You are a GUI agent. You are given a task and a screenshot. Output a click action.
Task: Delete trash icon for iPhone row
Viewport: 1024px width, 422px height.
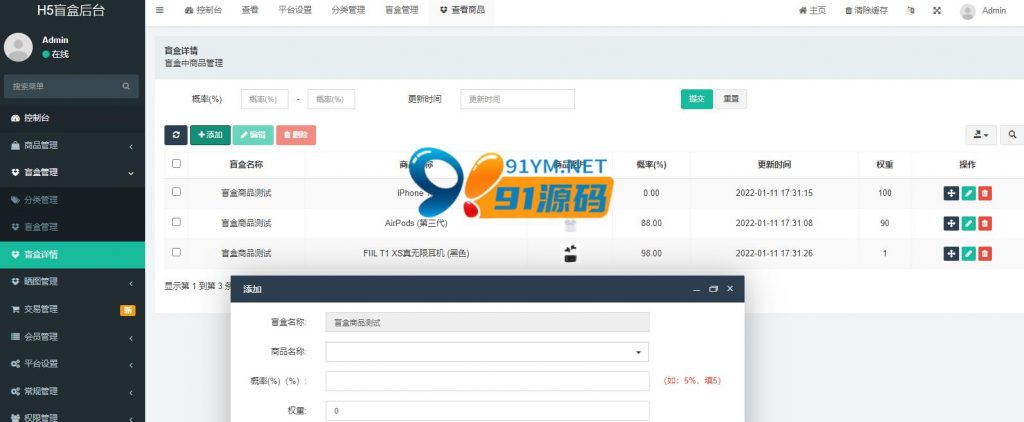[x=985, y=193]
